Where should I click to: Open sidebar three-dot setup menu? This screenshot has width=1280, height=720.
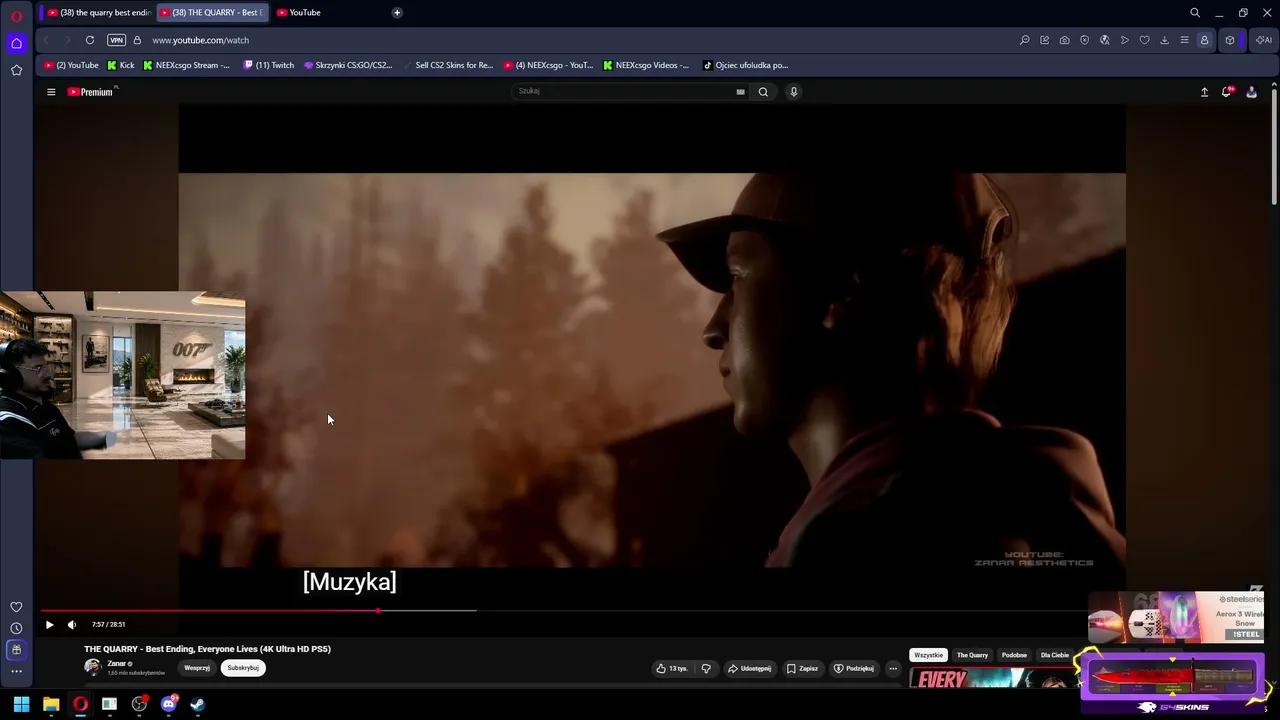pyautogui.click(x=16, y=671)
